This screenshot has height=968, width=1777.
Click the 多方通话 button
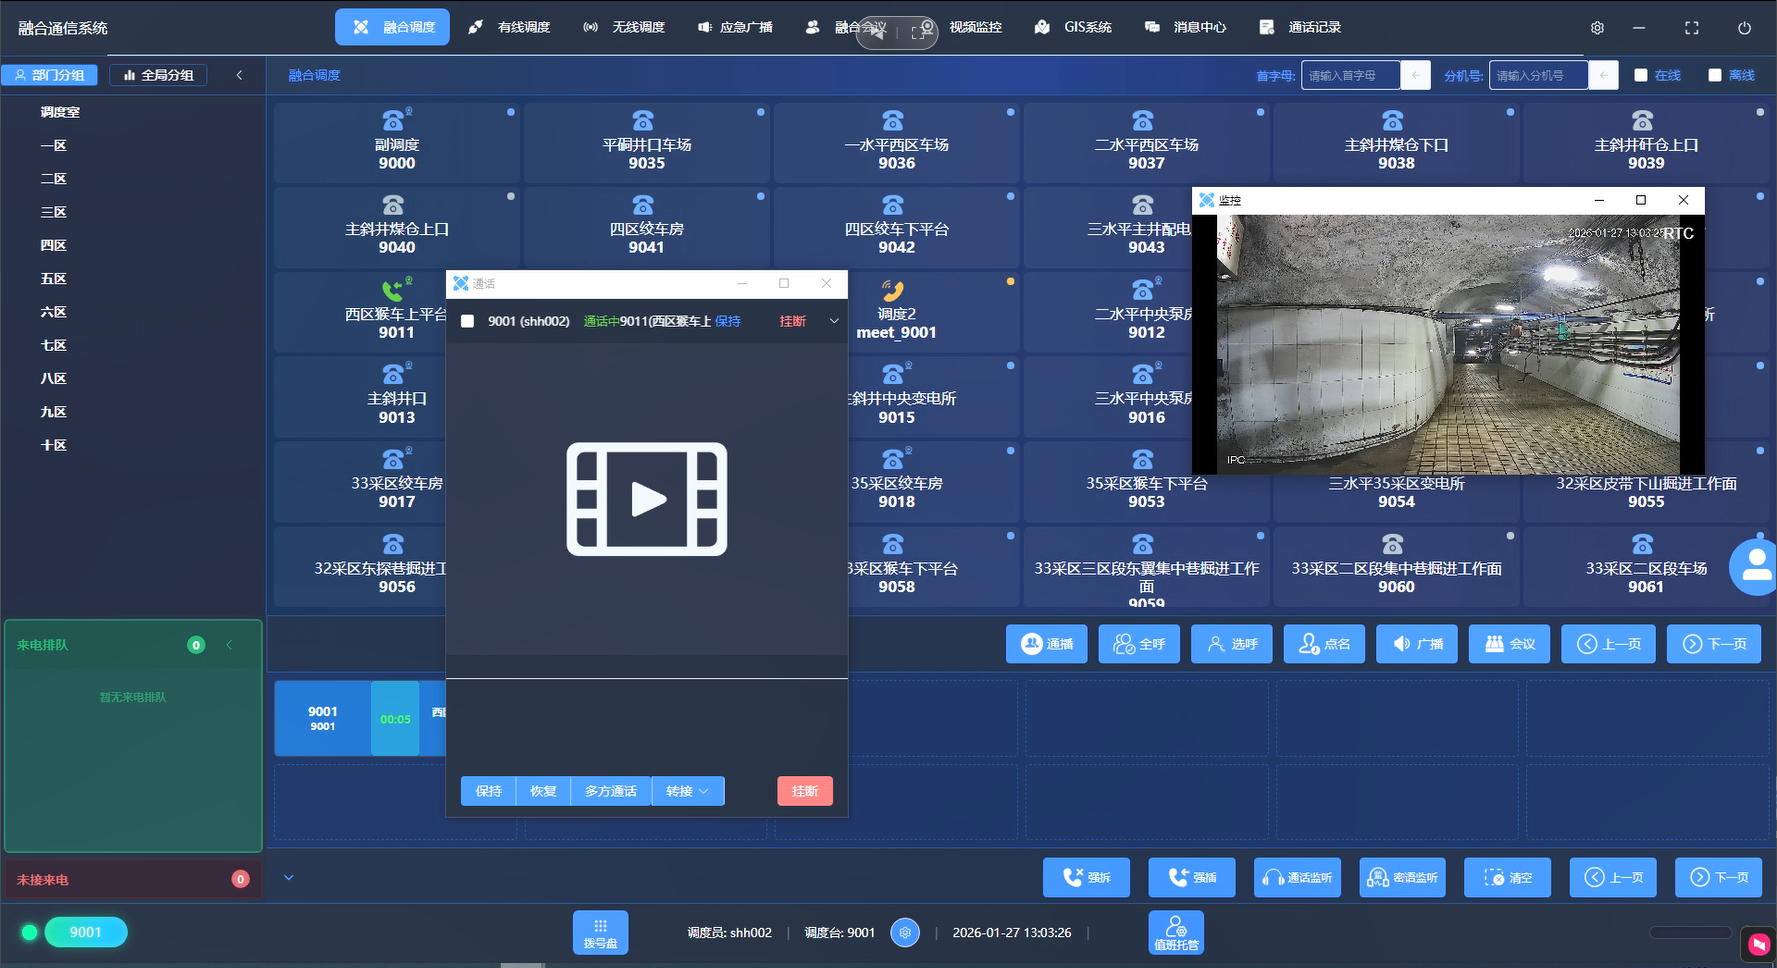click(611, 791)
